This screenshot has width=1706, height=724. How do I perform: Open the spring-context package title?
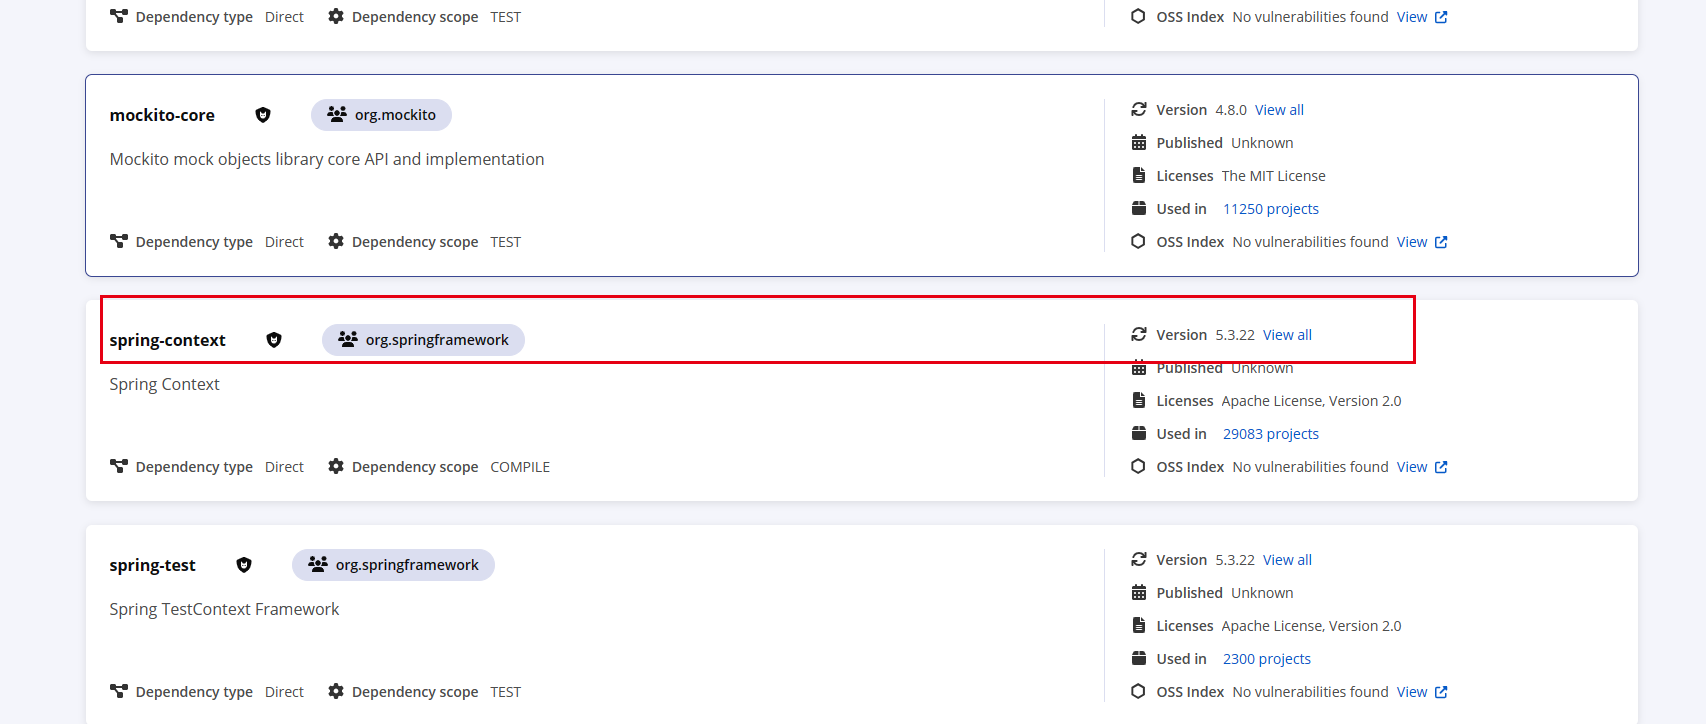coord(168,340)
